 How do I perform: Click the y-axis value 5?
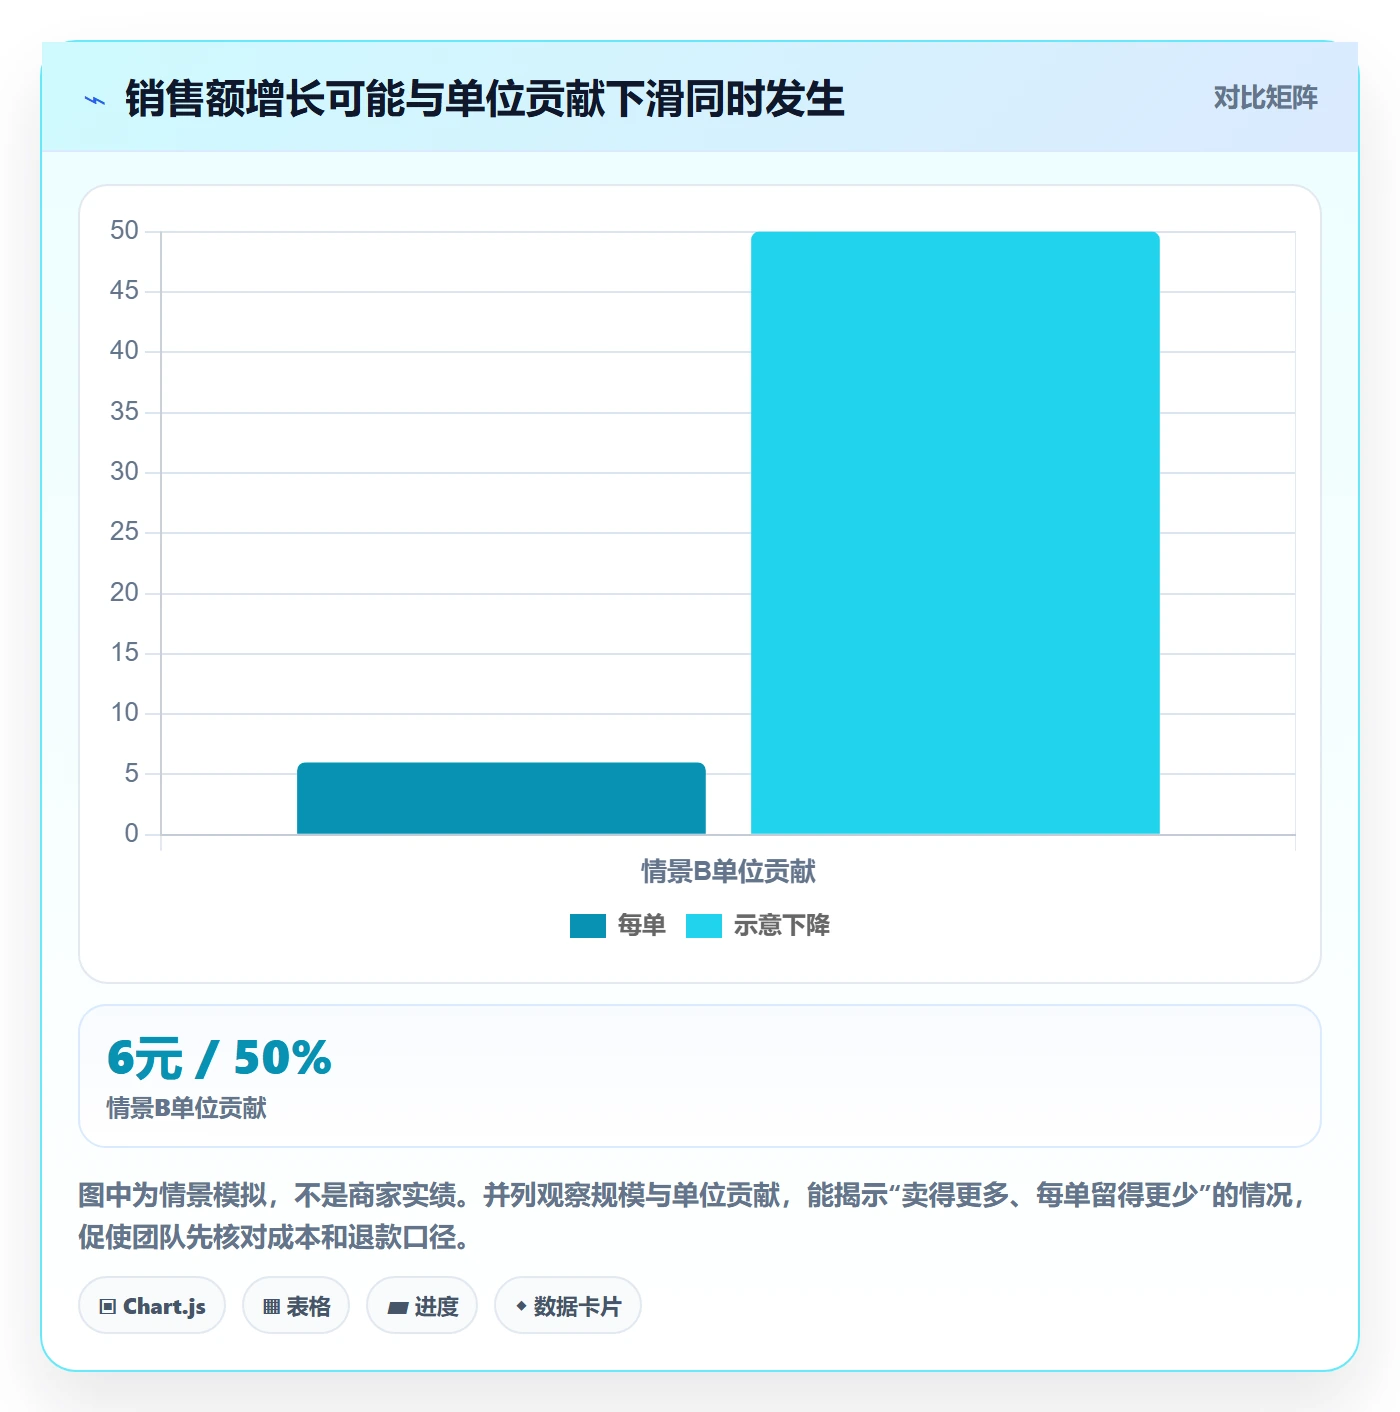[x=131, y=773]
